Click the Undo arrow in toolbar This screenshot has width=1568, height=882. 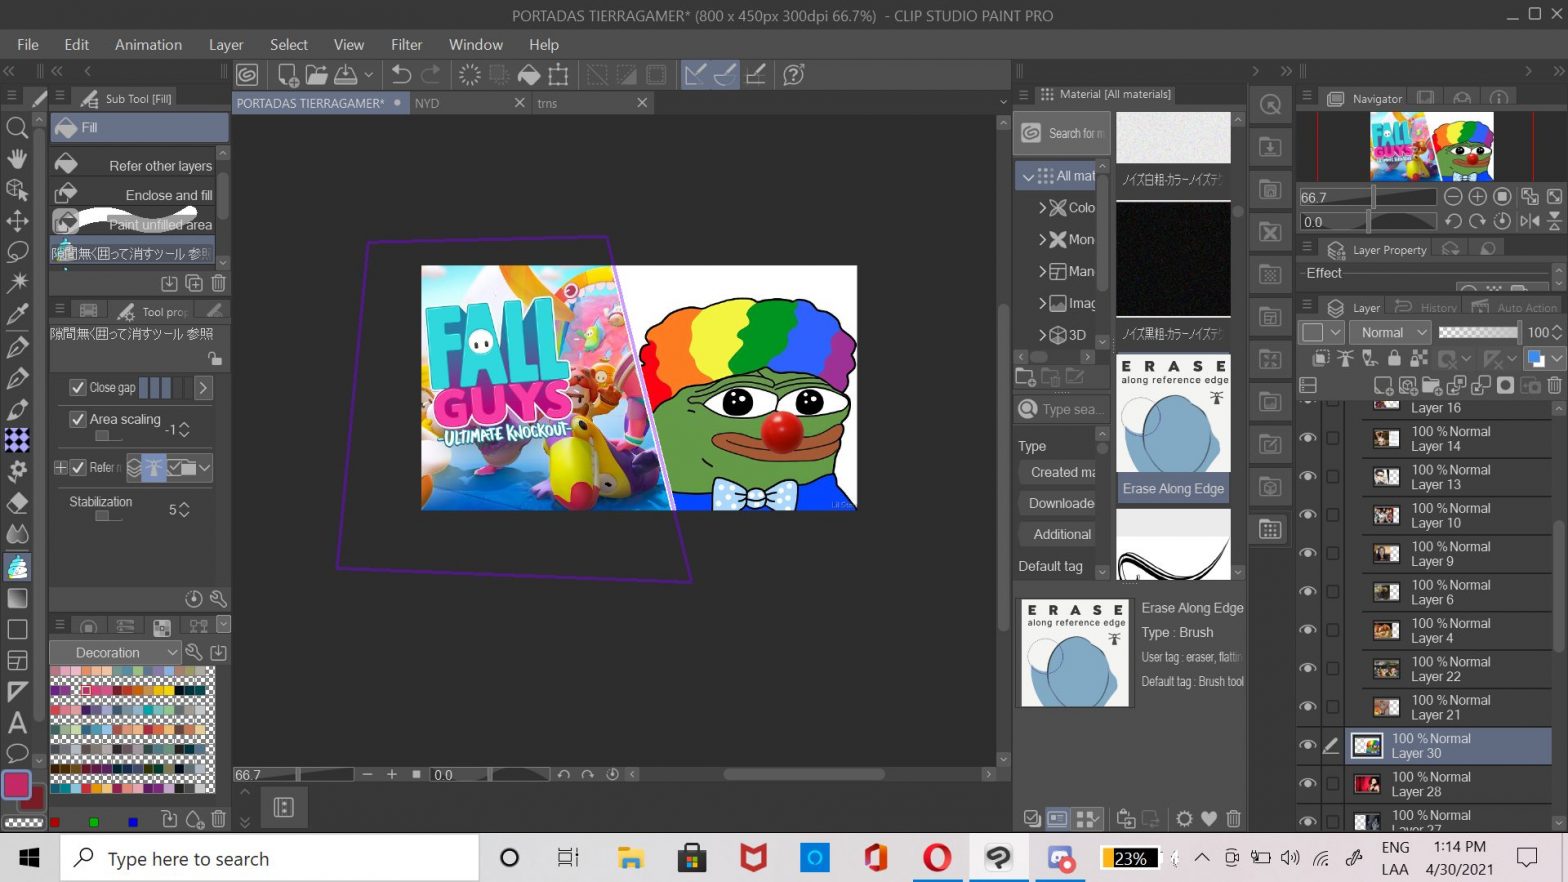401,75
